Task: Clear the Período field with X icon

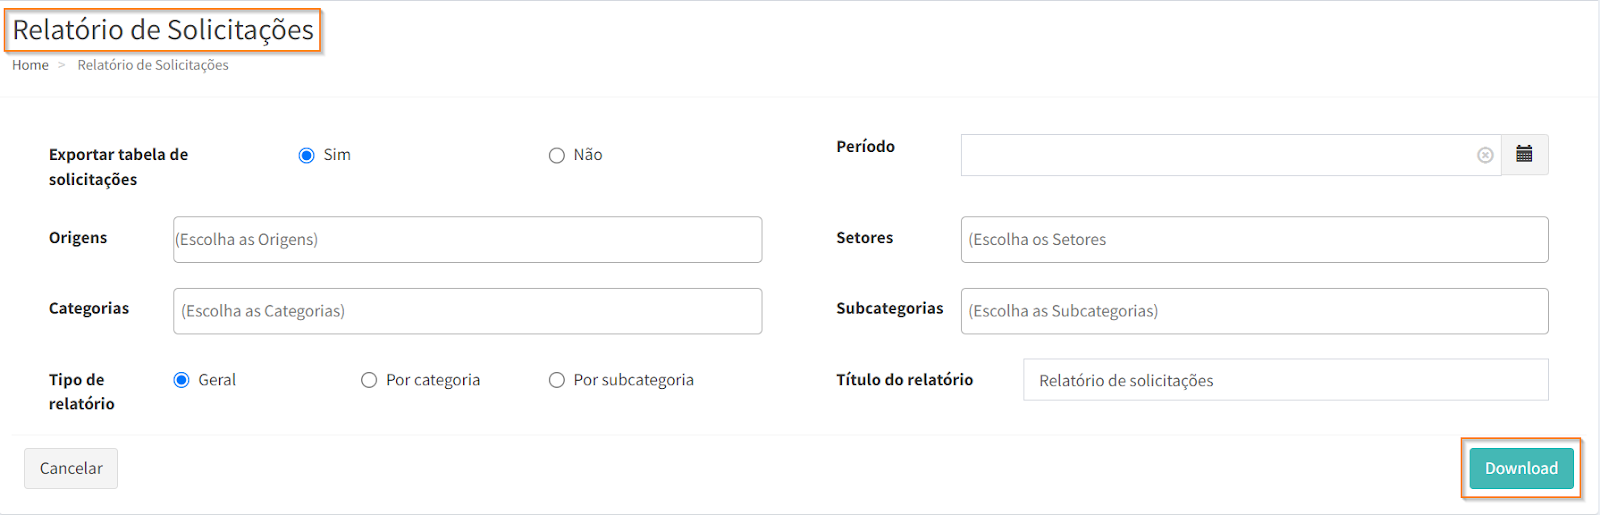Action: [1485, 155]
